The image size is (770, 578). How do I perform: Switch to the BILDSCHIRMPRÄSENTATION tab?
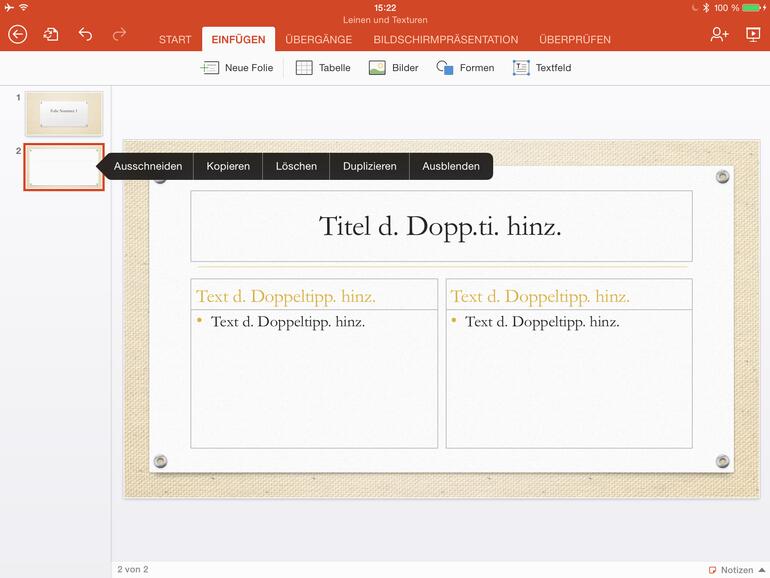pos(445,40)
